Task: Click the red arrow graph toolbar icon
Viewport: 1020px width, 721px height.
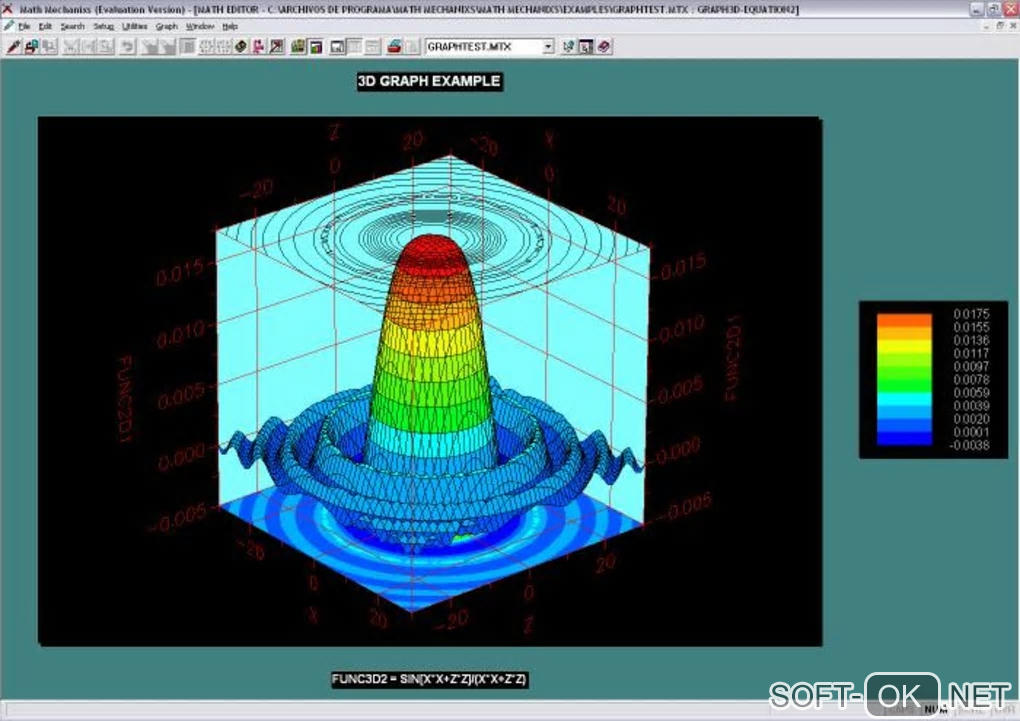Action: (276, 47)
